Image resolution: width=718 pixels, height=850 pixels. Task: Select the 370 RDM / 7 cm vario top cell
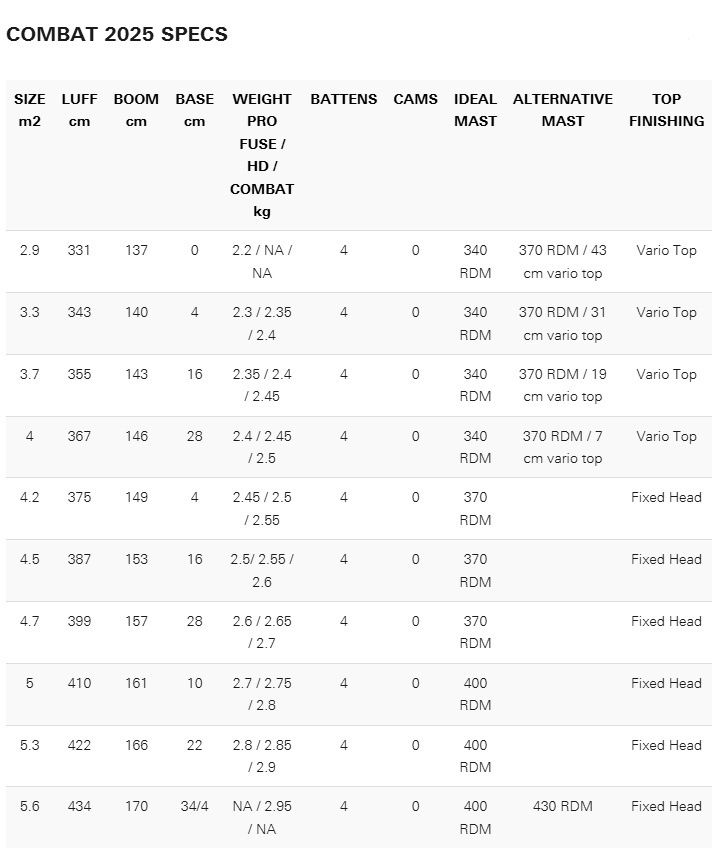coord(563,447)
